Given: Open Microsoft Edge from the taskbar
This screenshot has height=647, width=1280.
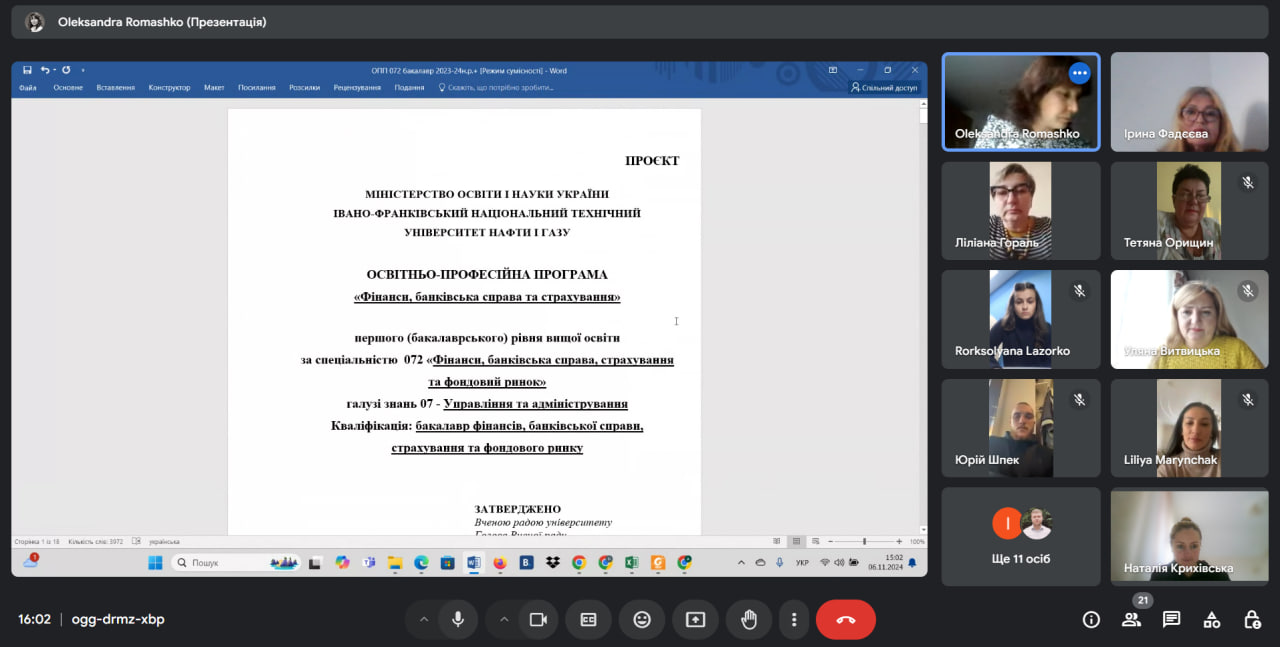Looking at the screenshot, I should coord(421,563).
